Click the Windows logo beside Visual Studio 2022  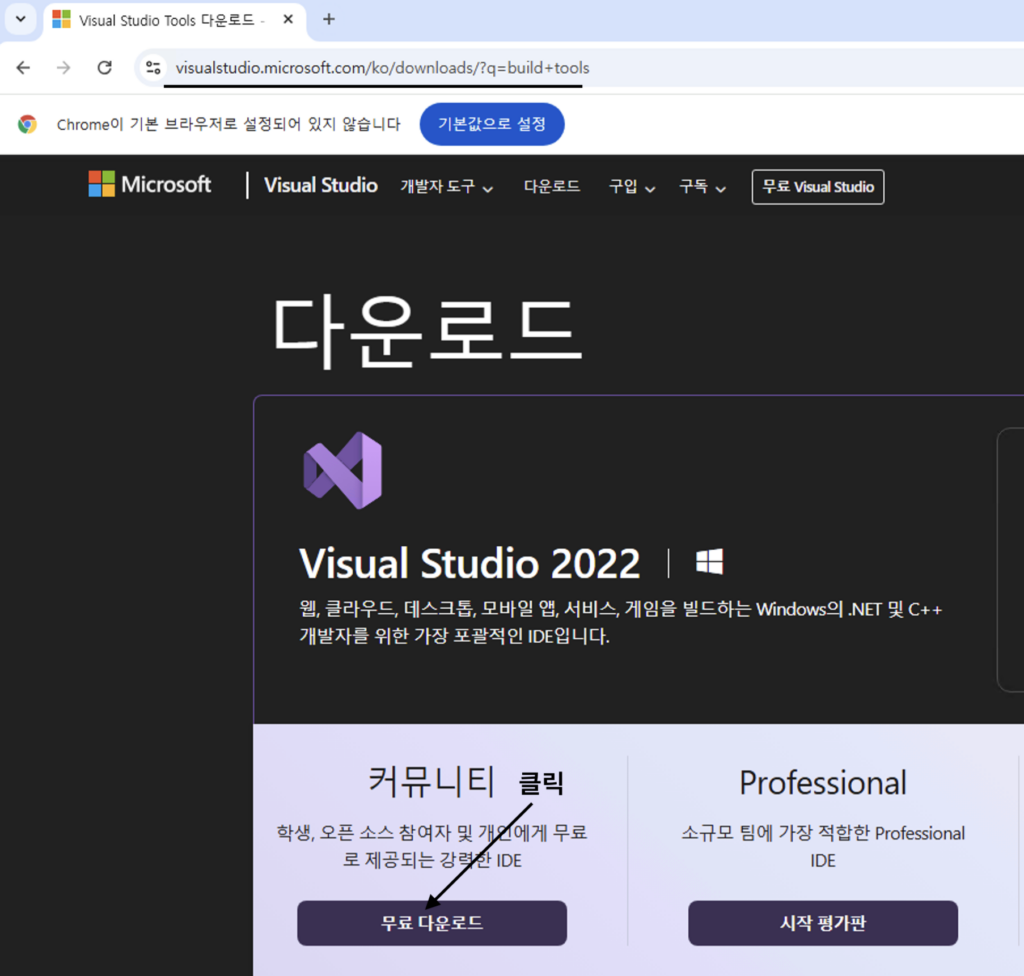(x=709, y=562)
